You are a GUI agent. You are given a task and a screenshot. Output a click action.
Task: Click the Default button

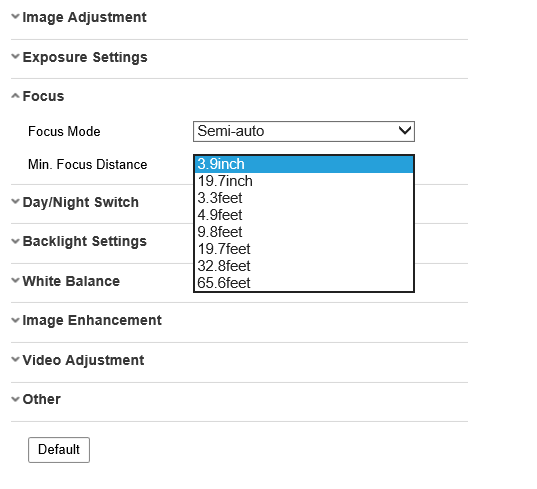[x=59, y=450]
